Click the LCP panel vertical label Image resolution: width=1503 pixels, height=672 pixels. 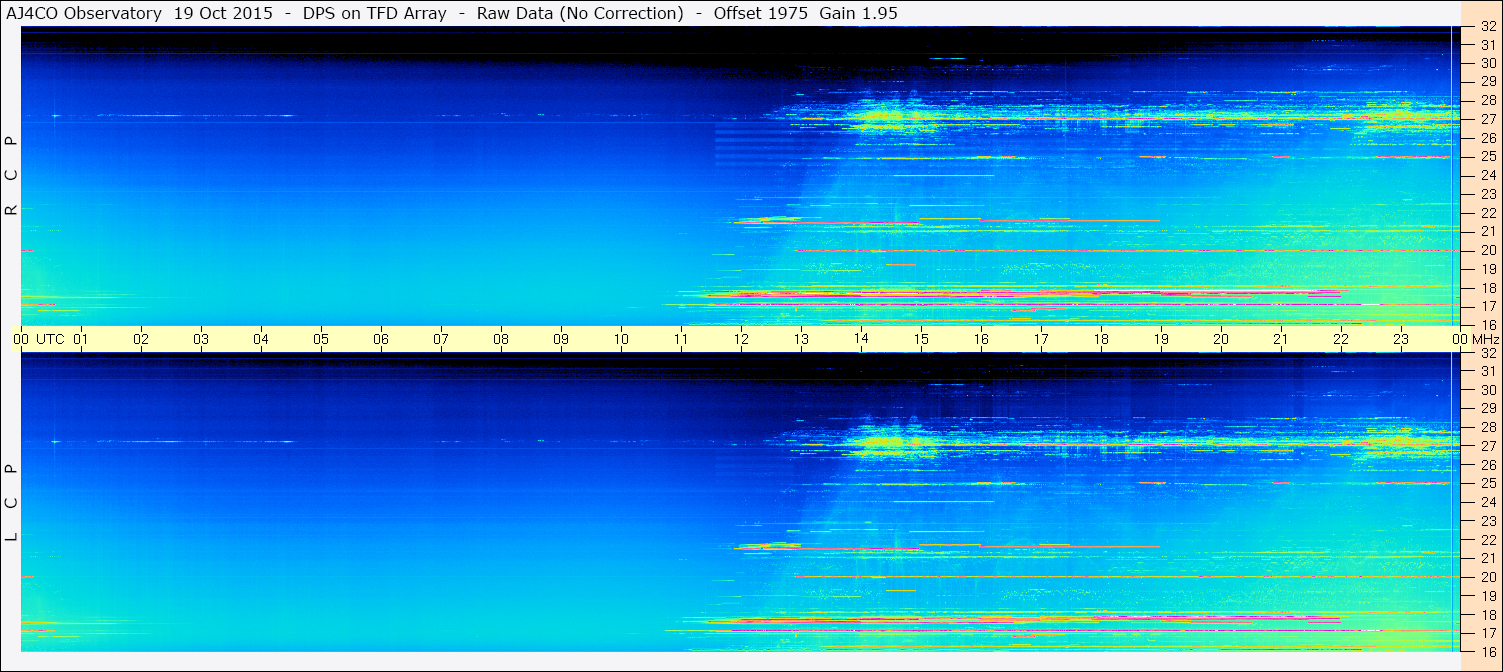(x=12, y=503)
